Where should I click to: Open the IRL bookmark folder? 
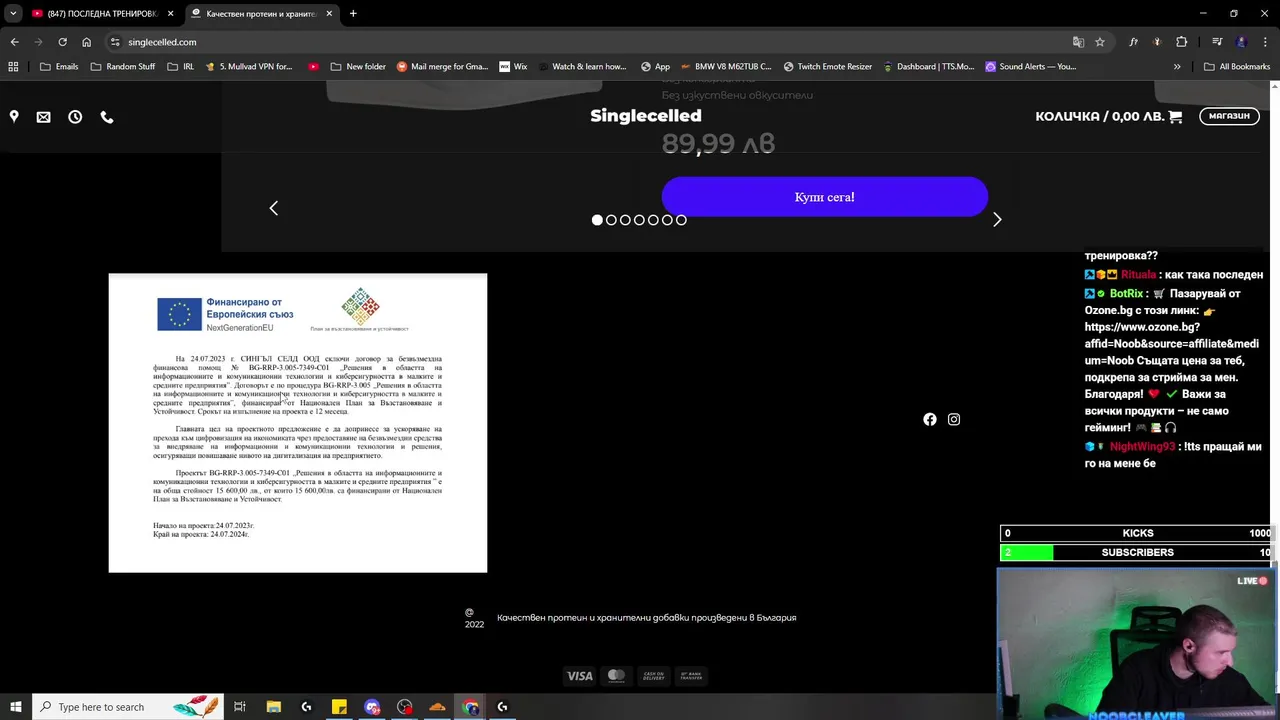pos(181,67)
